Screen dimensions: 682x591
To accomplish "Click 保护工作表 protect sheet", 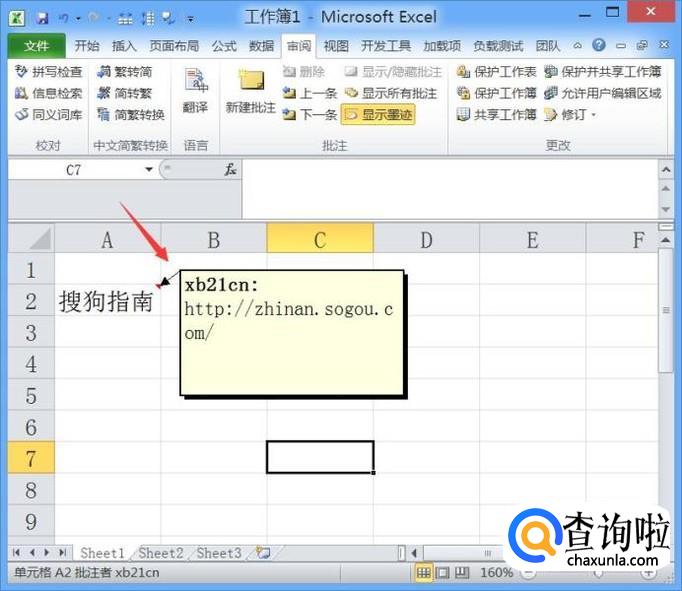I will click(x=496, y=72).
